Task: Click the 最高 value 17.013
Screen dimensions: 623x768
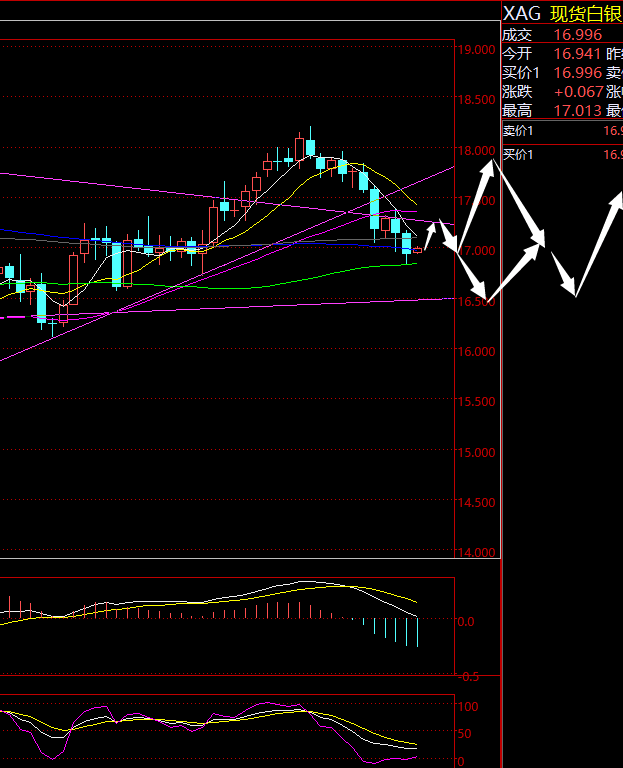Action: (577, 111)
